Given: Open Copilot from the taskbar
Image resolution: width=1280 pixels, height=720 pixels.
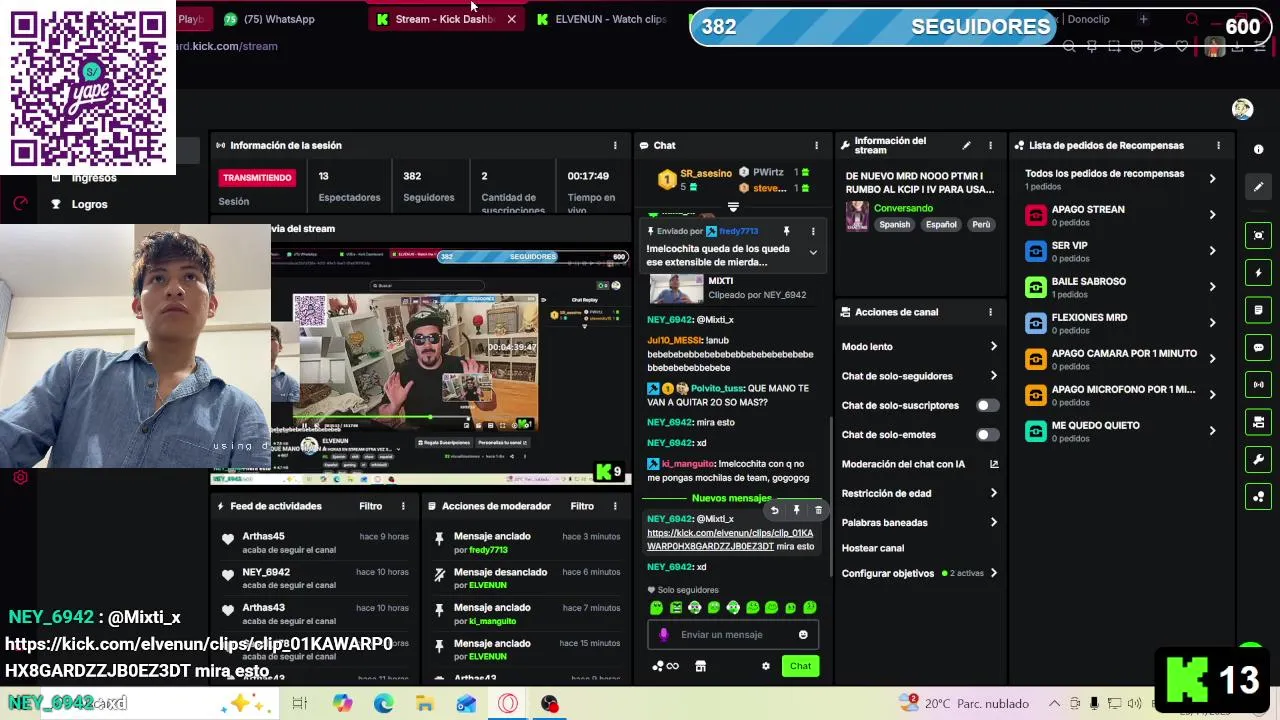Looking at the screenshot, I should click(x=343, y=704).
